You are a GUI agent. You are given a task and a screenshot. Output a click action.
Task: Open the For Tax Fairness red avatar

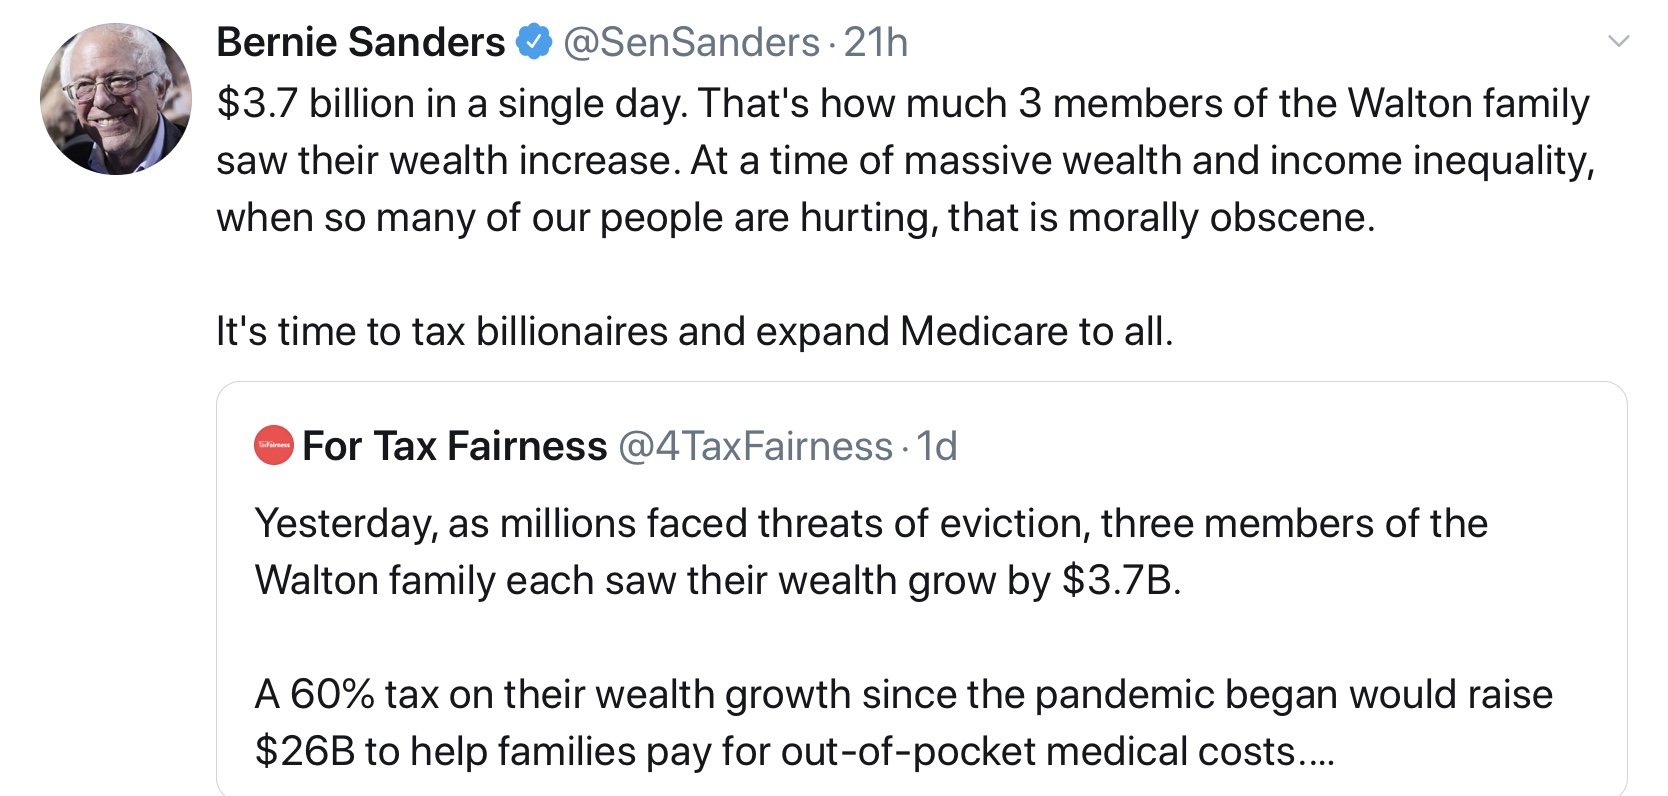click(273, 446)
